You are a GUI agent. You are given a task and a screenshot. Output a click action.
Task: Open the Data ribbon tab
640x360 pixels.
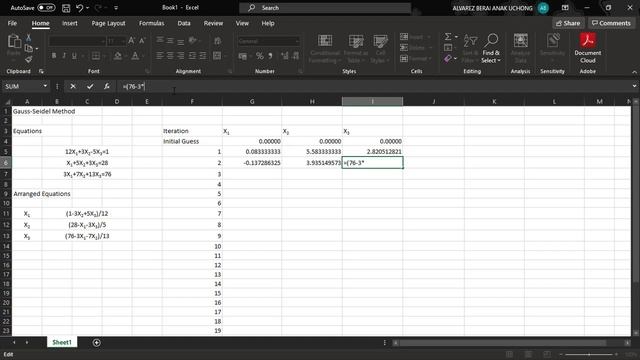coord(184,23)
